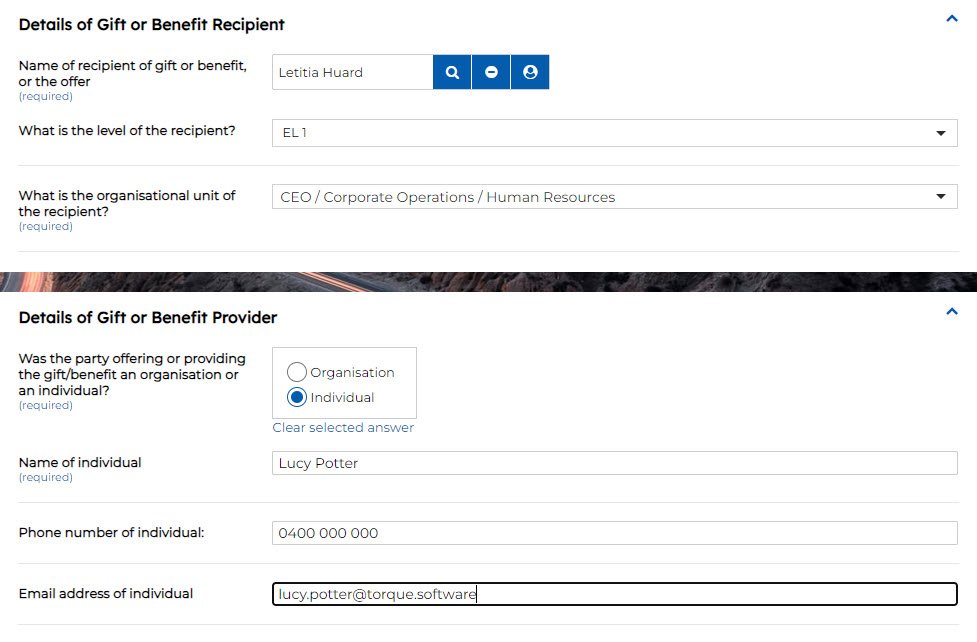The width and height of the screenshot is (977, 642).
Task: Click the recipient name field containing Letitia Huard
Action: pyautogui.click(x=352, y=72)
